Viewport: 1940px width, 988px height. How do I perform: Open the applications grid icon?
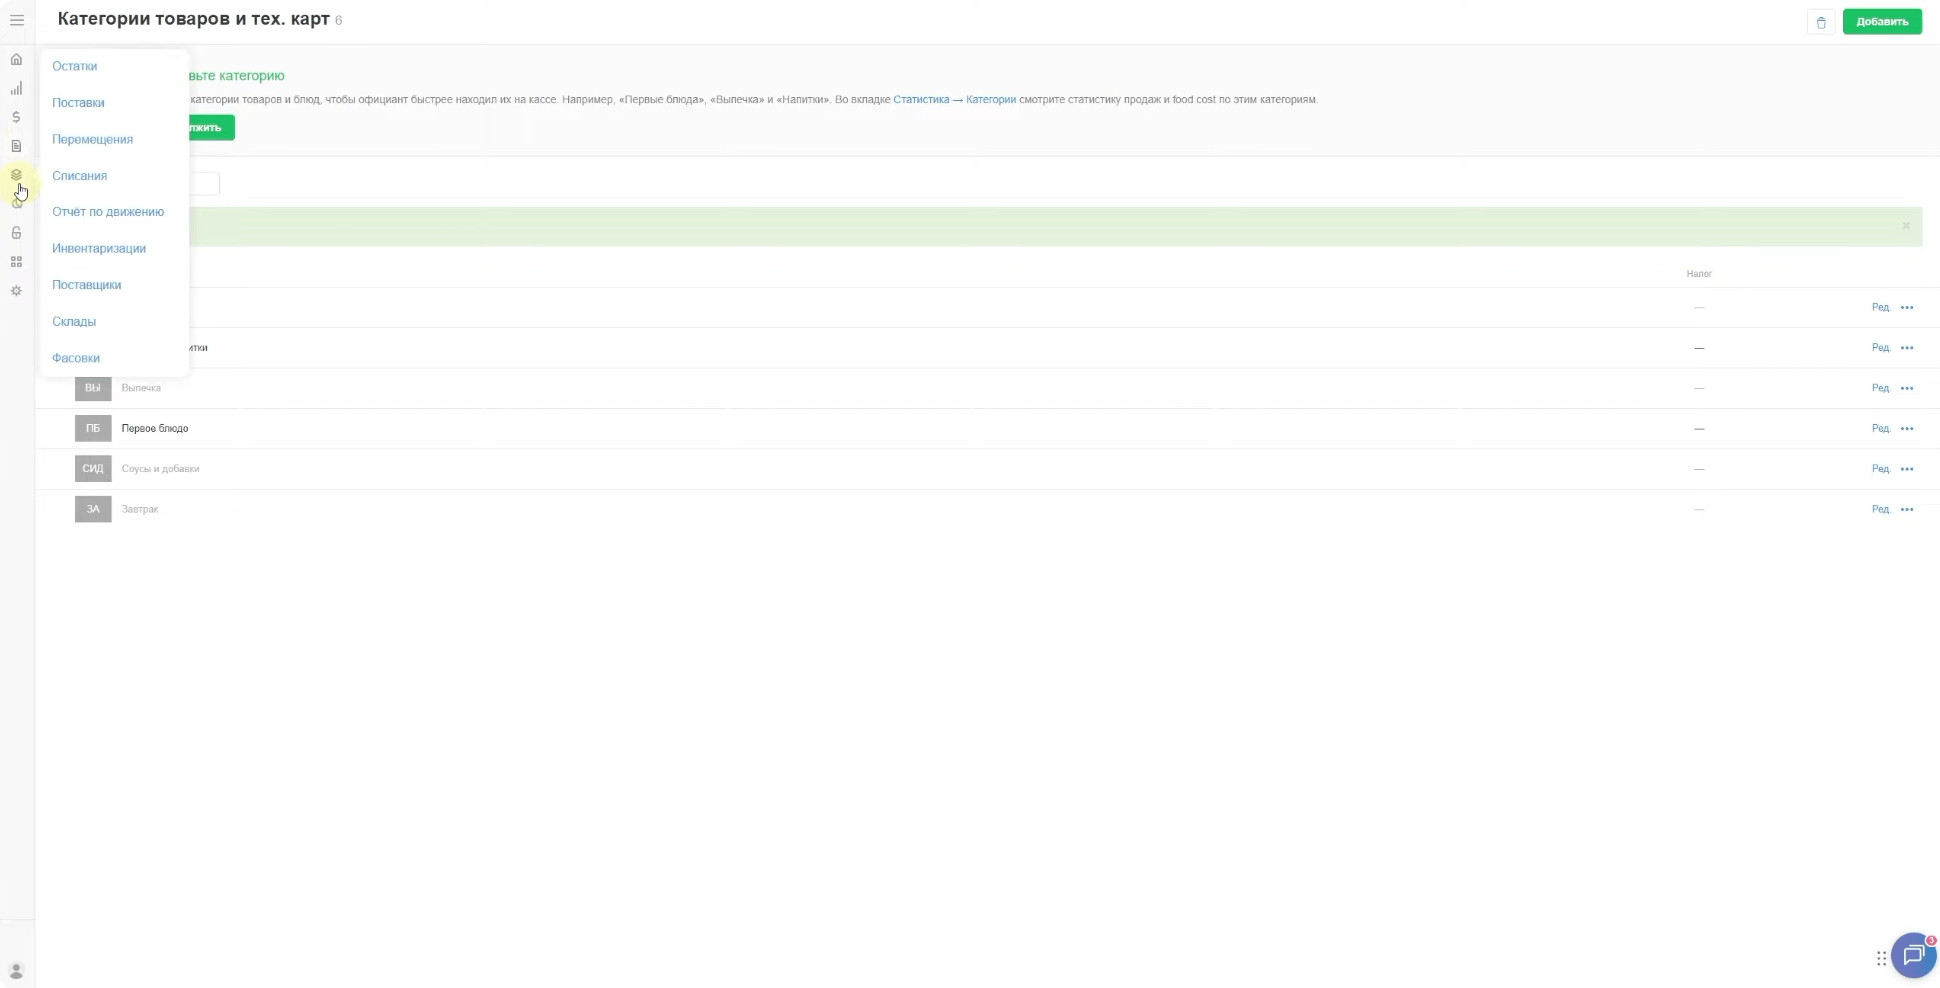pyautogui.click(x=16, y=262)
